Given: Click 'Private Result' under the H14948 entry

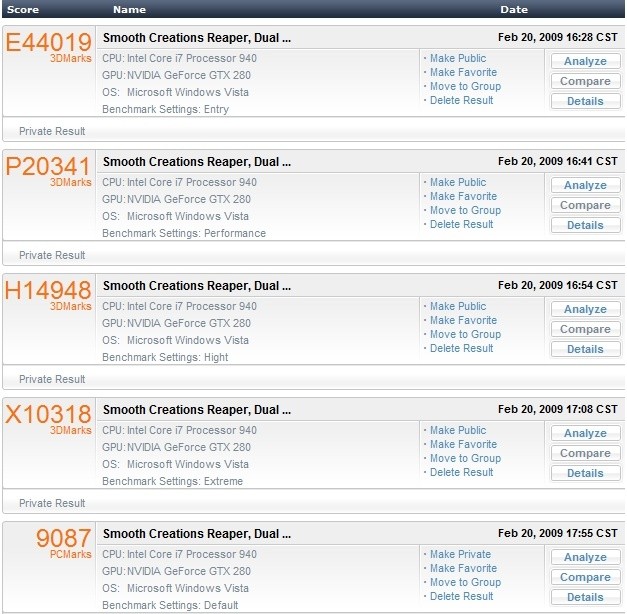Looking at the screenshot, I should (x=52, y=379).
